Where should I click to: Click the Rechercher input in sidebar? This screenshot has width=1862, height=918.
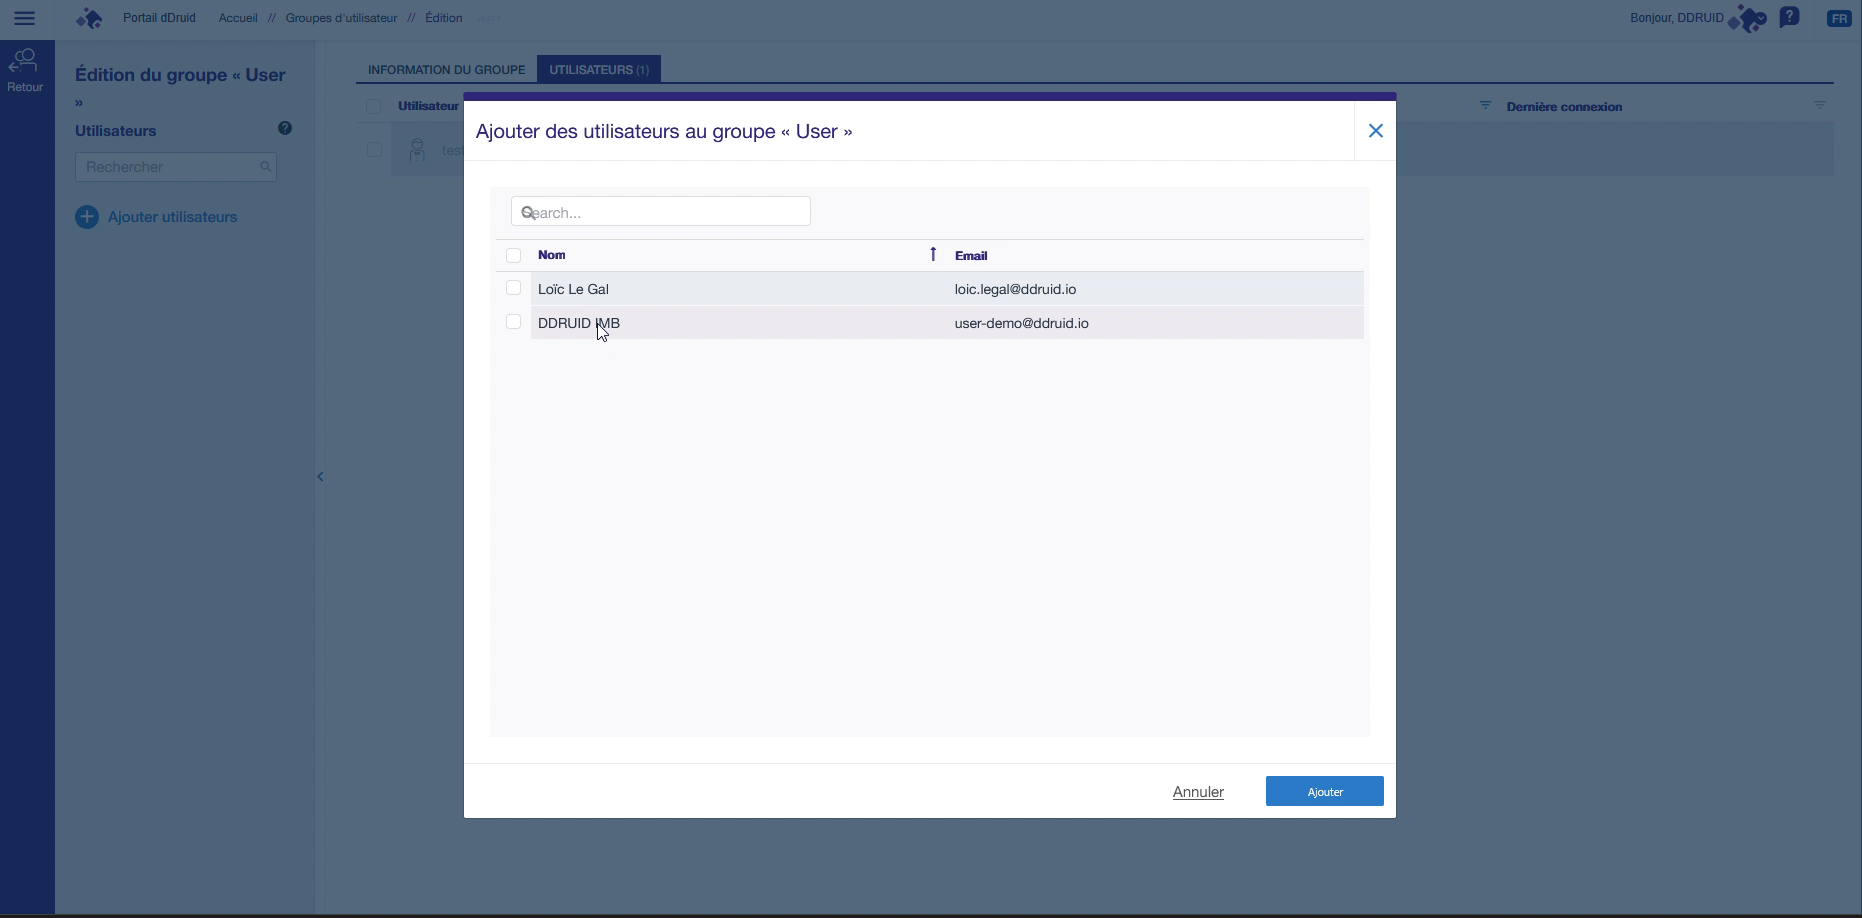[x=175, y=167]
